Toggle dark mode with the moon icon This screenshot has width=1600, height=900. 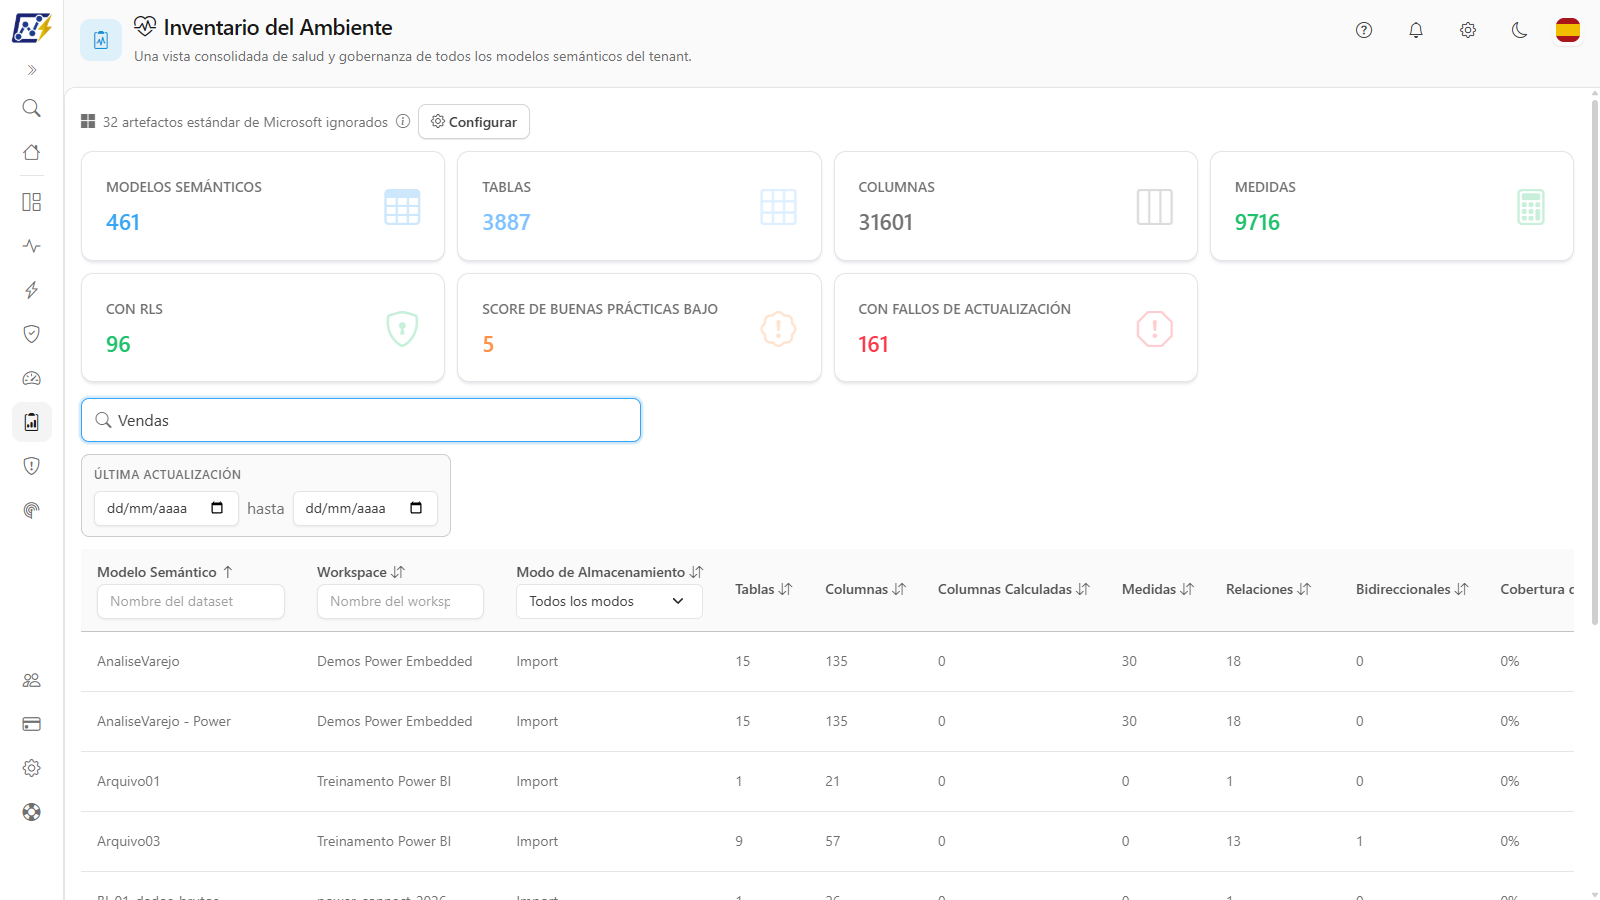pyautogui.click(x=1520, y=30)
